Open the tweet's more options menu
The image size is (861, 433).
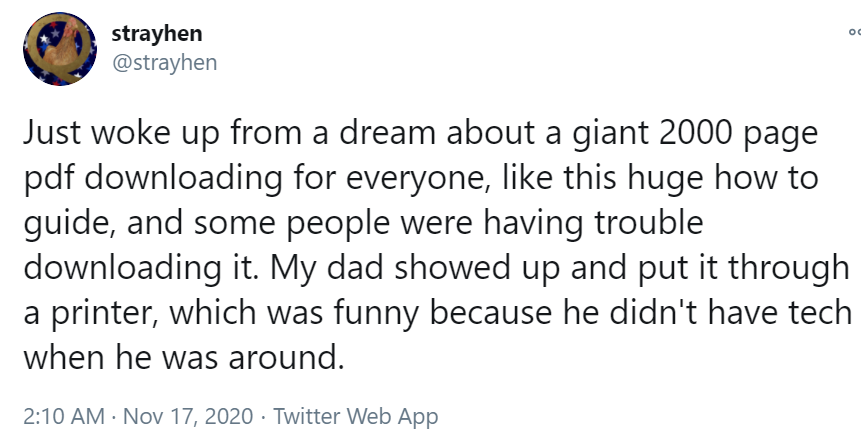(854, 33)
